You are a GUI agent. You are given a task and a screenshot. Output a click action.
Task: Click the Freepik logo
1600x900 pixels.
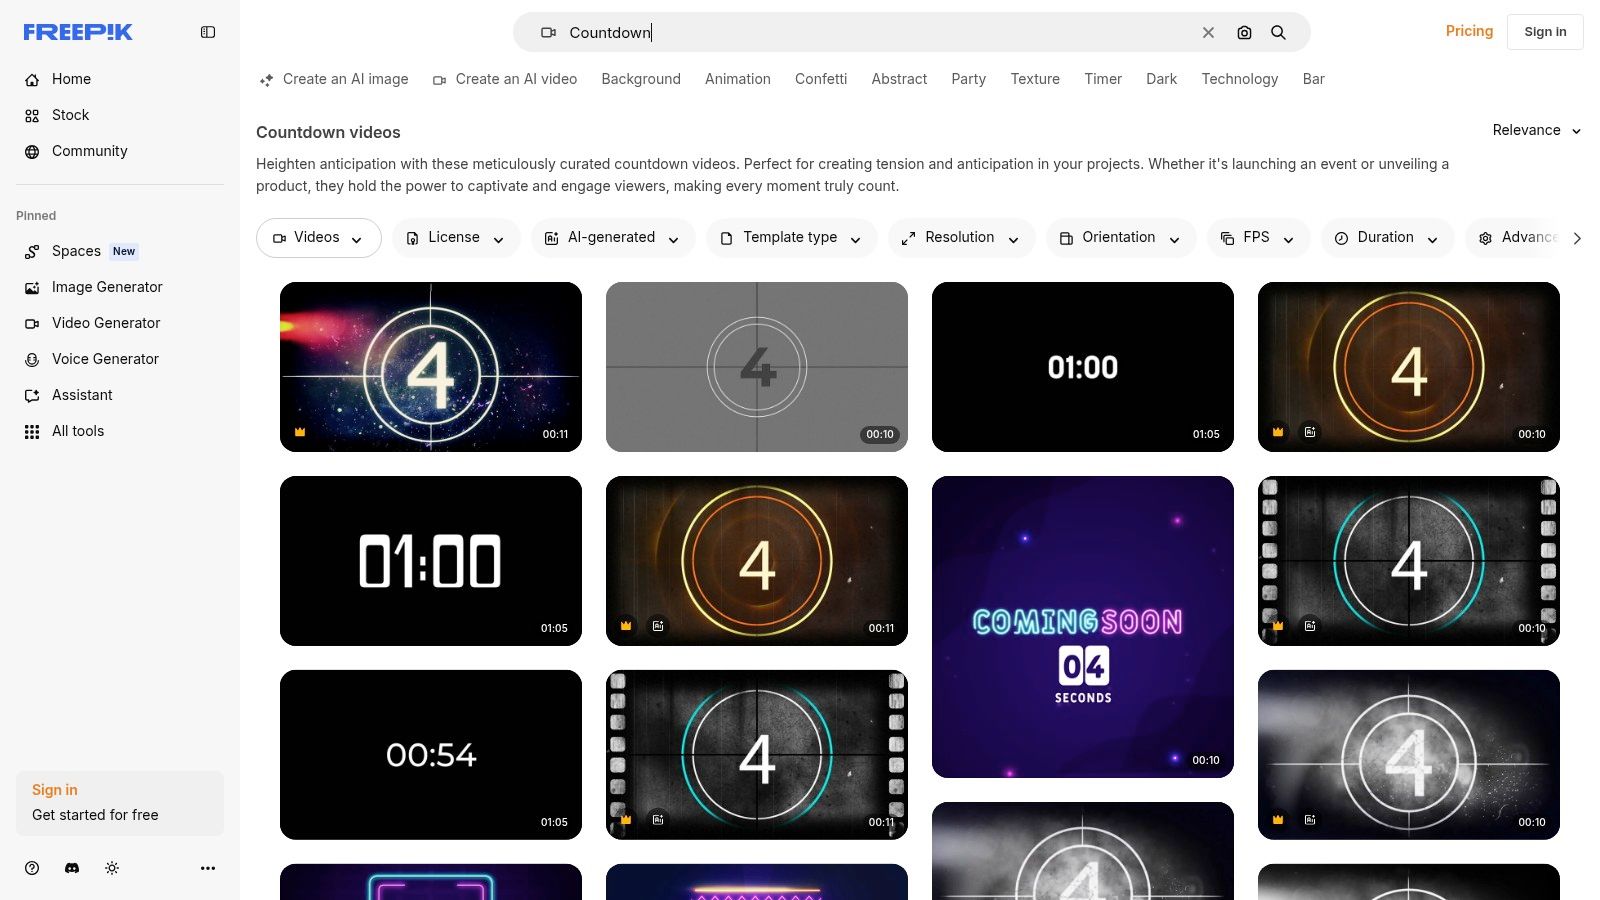click(78, 32)
